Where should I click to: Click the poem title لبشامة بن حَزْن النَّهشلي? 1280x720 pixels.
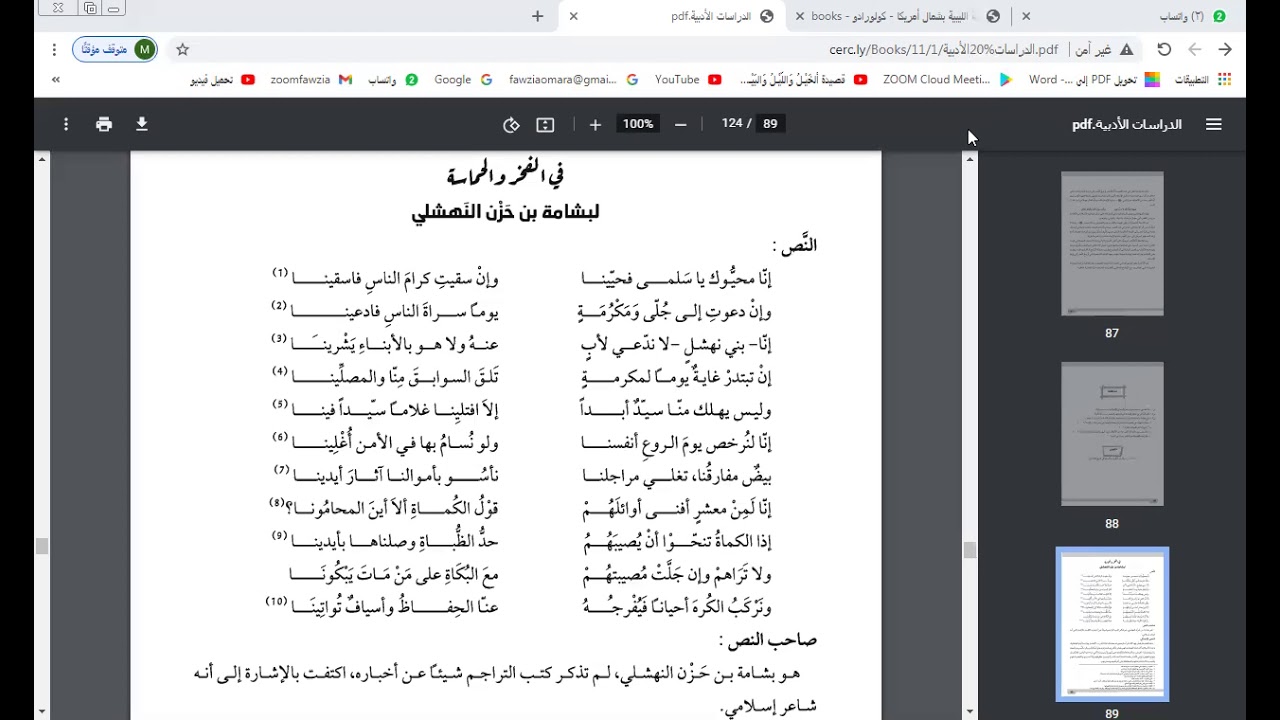coord(505,212)
